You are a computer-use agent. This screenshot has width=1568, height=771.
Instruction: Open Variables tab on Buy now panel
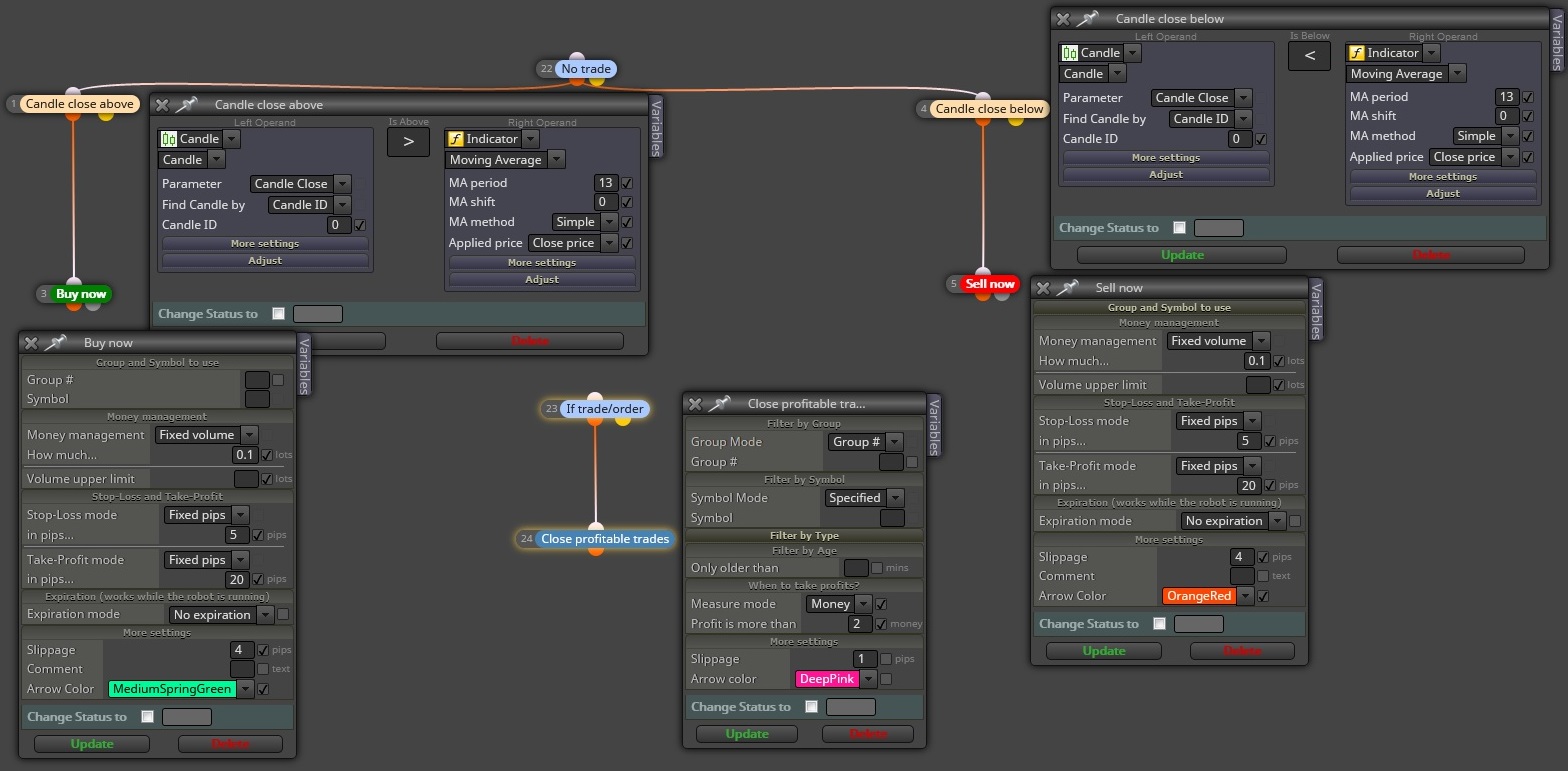[305, 365]
